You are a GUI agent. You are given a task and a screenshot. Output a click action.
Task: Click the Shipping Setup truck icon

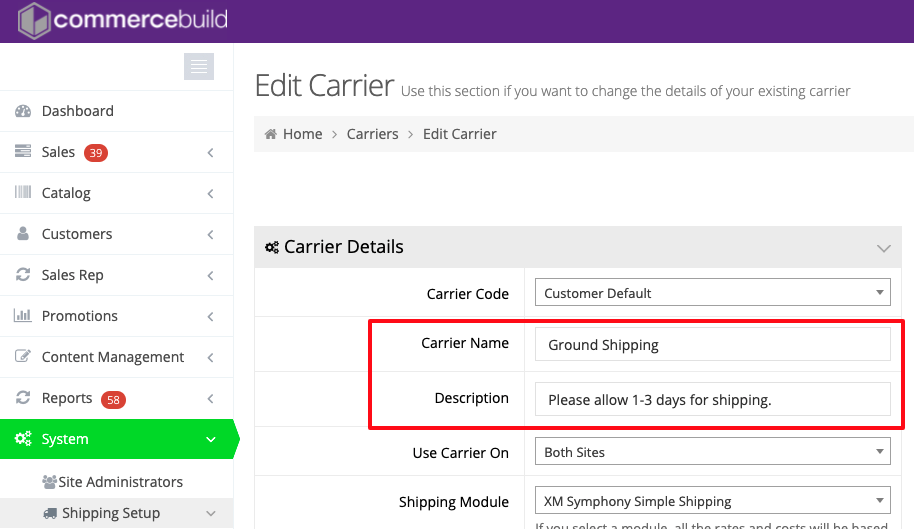tap(50, 513)
